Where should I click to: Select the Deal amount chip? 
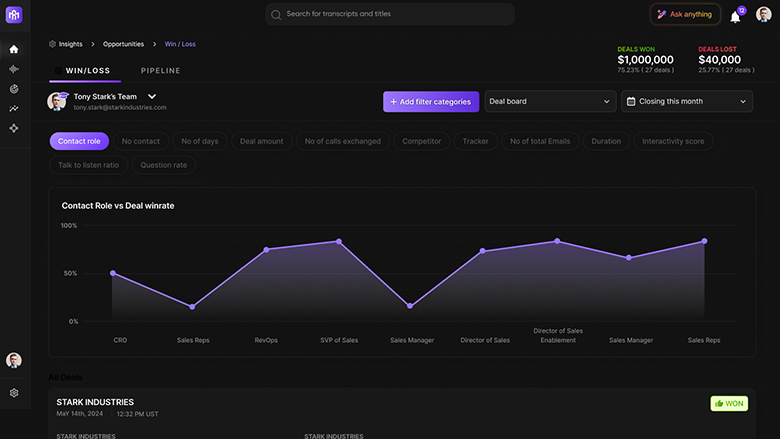(x=262, y=141)
